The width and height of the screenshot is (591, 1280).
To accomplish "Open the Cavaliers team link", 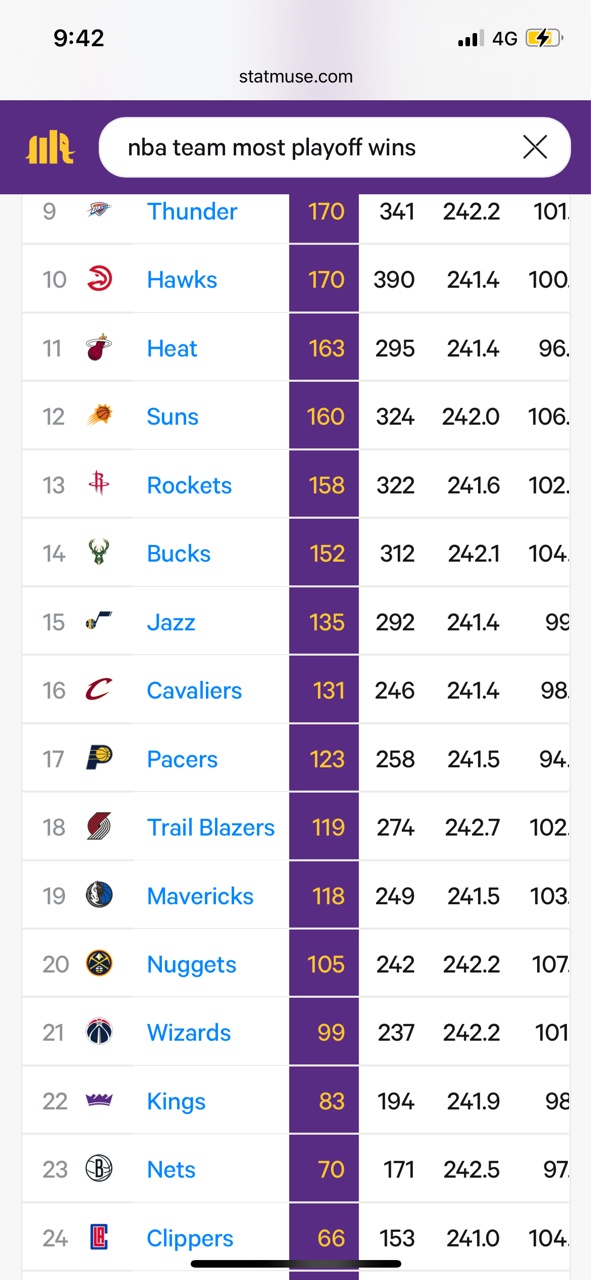I will click(x=194, y=690).
